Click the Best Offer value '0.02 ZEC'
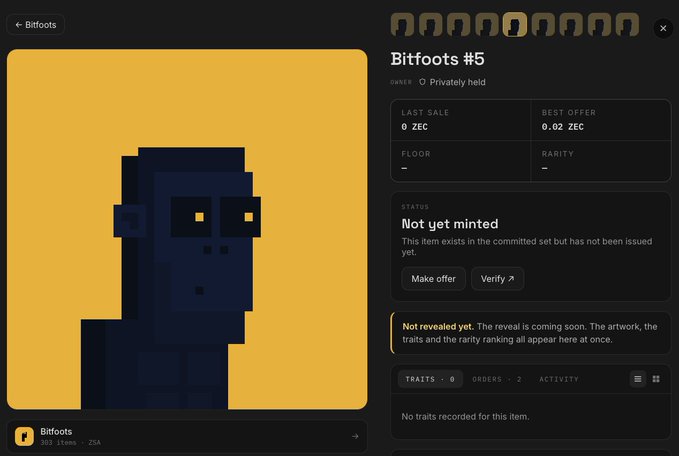The height and width of the screenshot is (456, 679). pos(563,127)
